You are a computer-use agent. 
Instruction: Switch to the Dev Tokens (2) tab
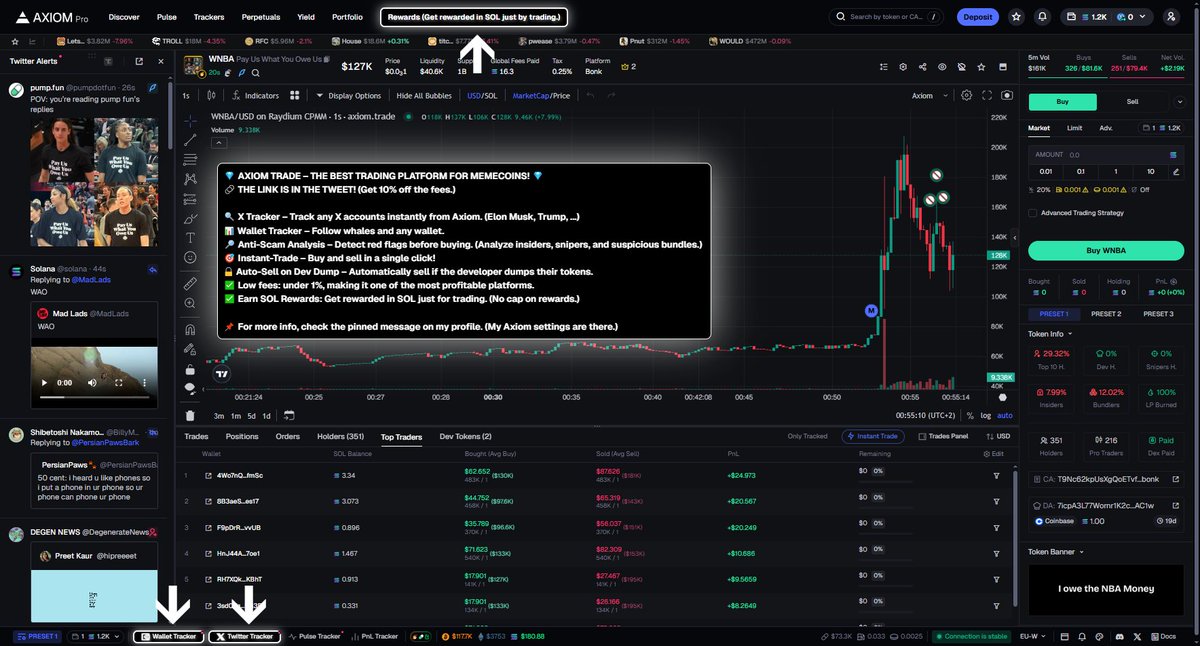click(x=466, y=436)
